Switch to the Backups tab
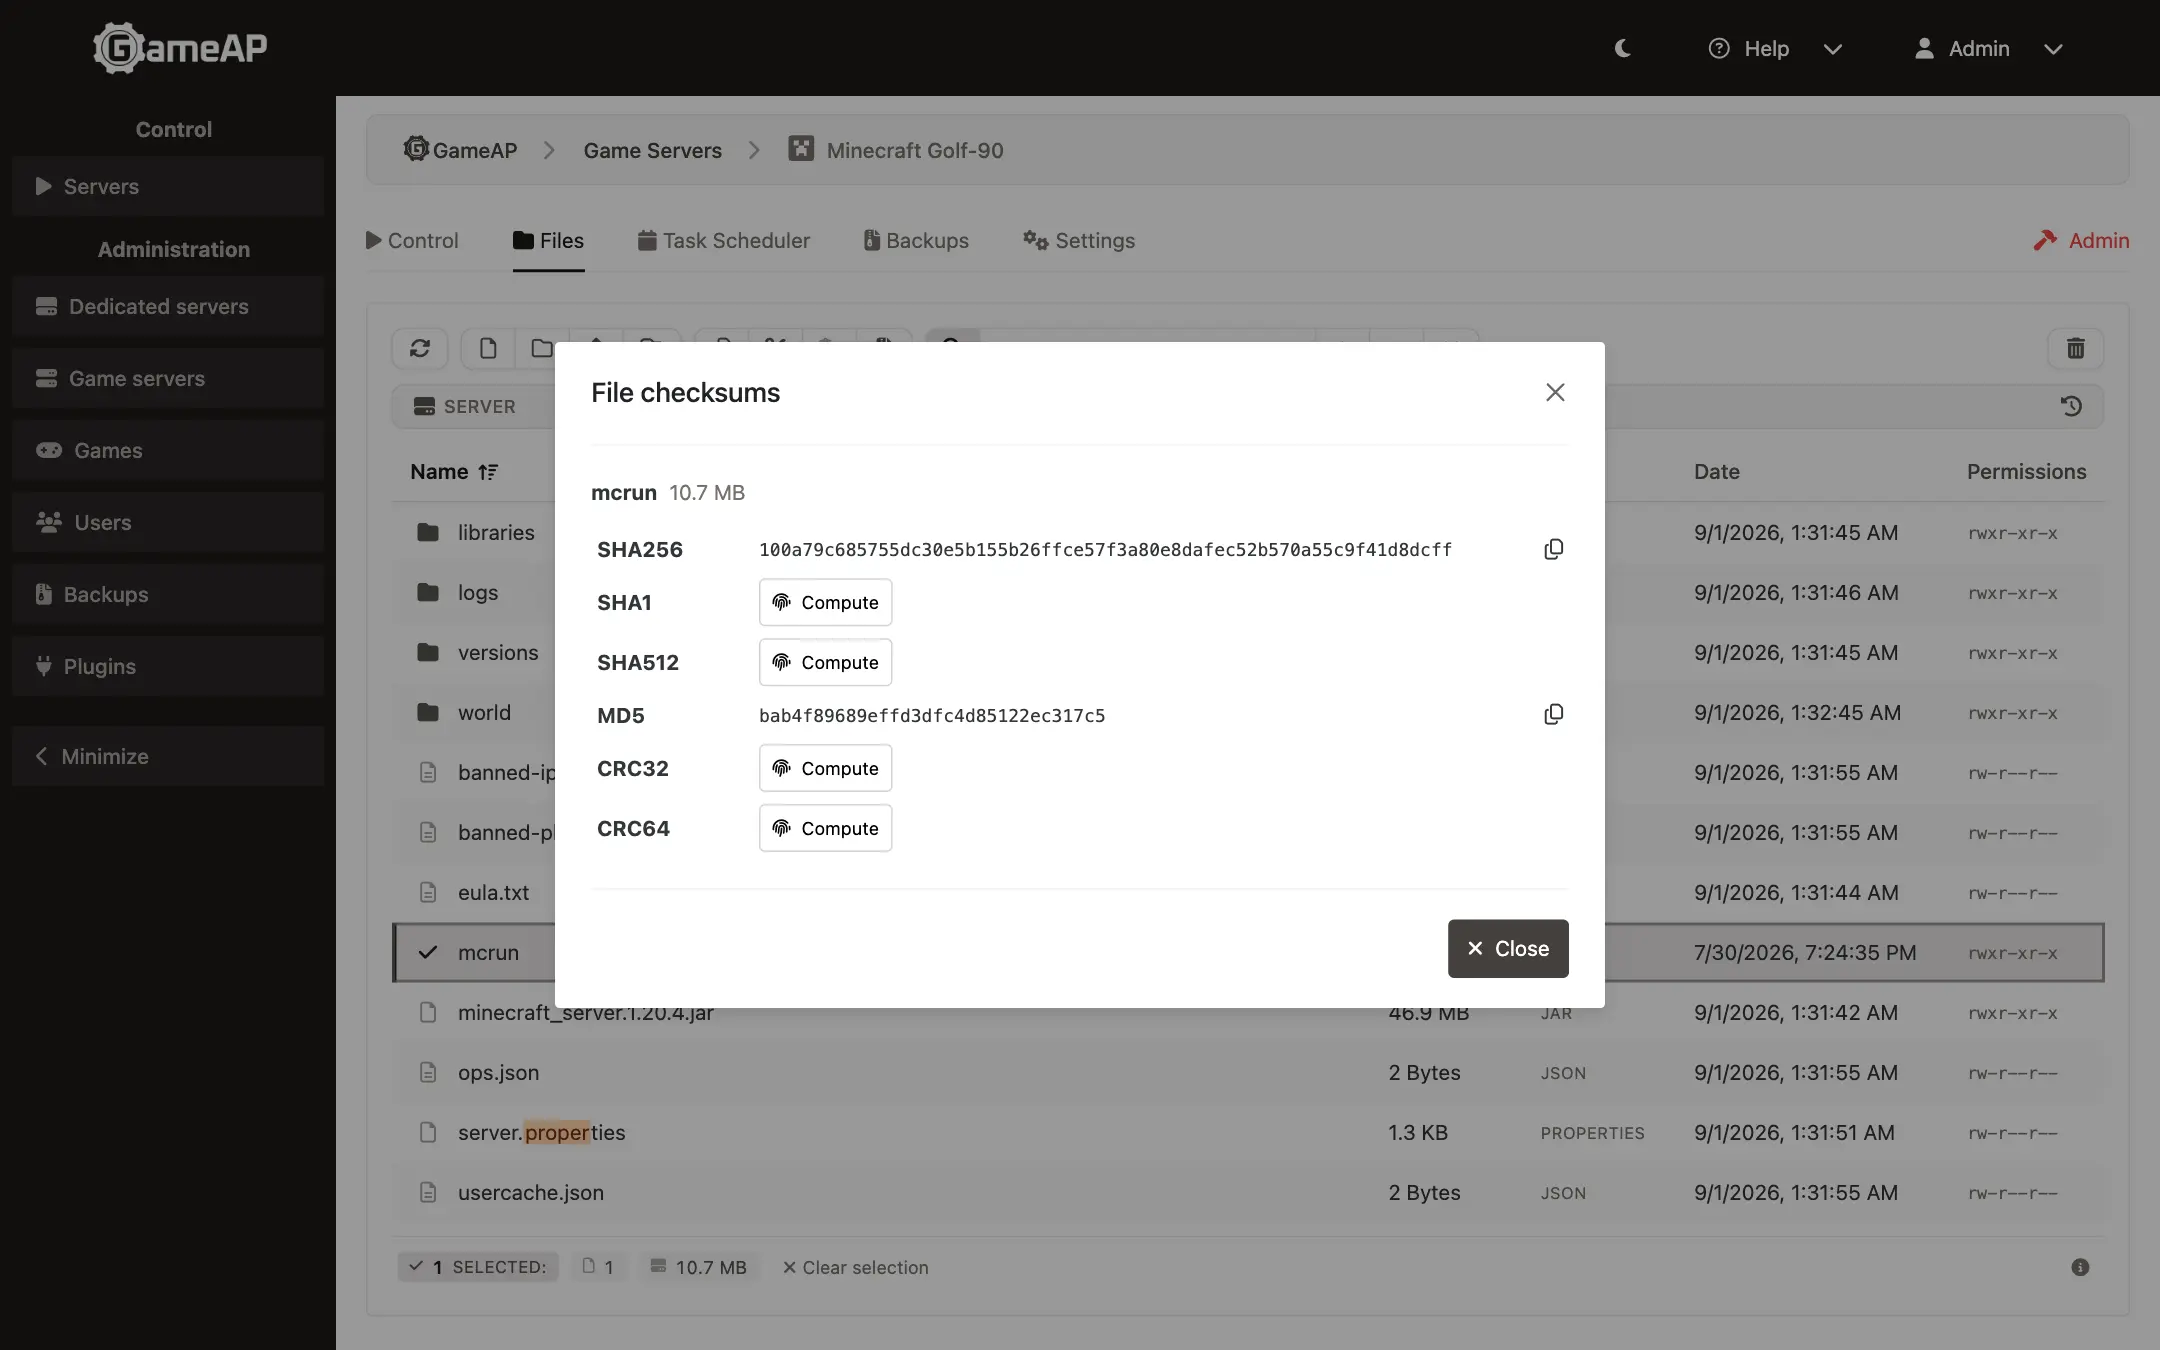This screenshot has height=1350, width=2160. [916, 240]
